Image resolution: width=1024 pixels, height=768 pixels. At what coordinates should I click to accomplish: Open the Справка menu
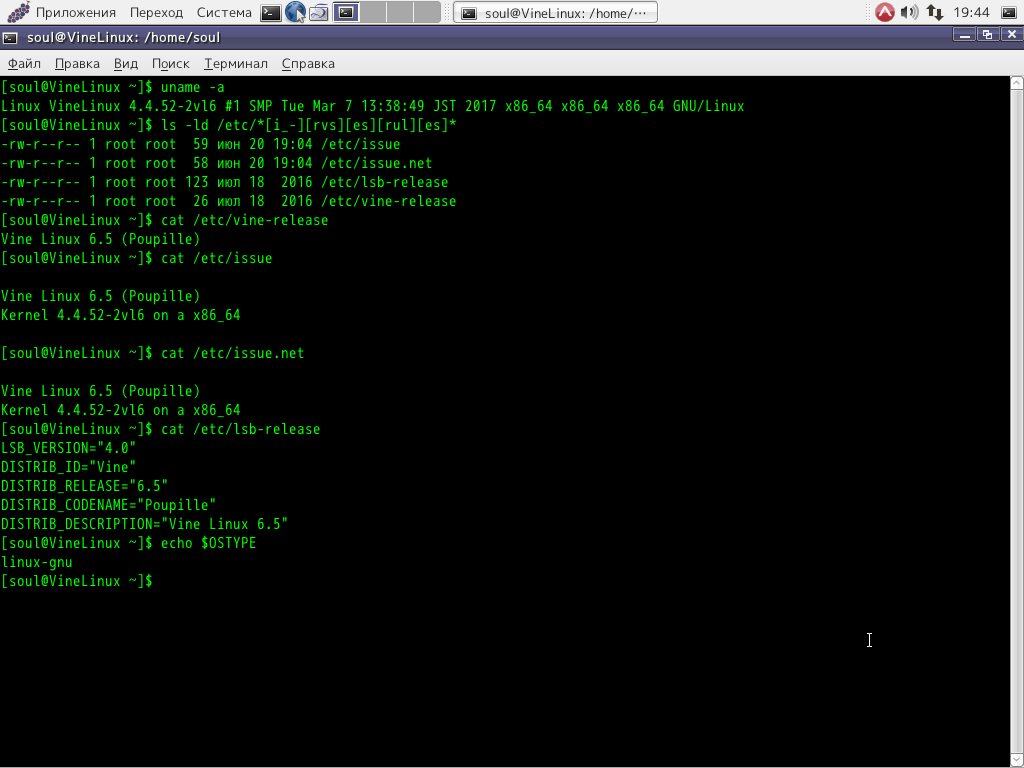tap(308, 63)
